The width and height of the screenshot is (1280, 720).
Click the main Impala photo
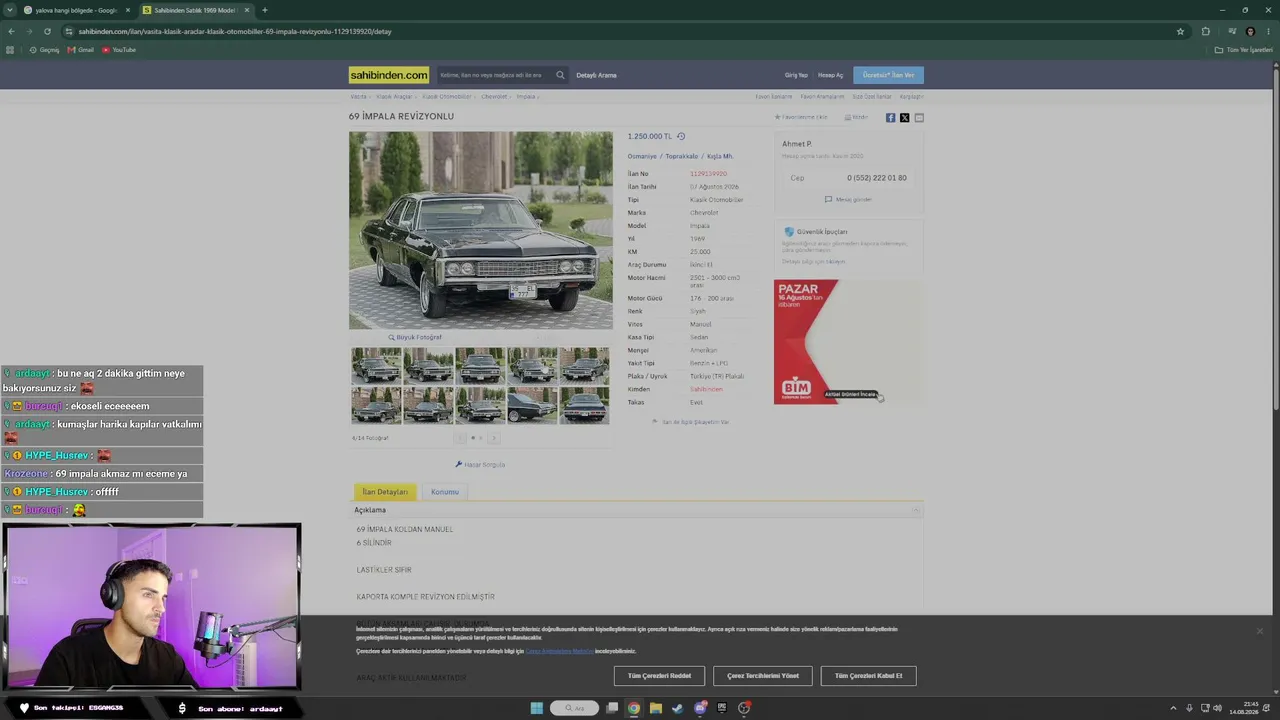[481, 230]
